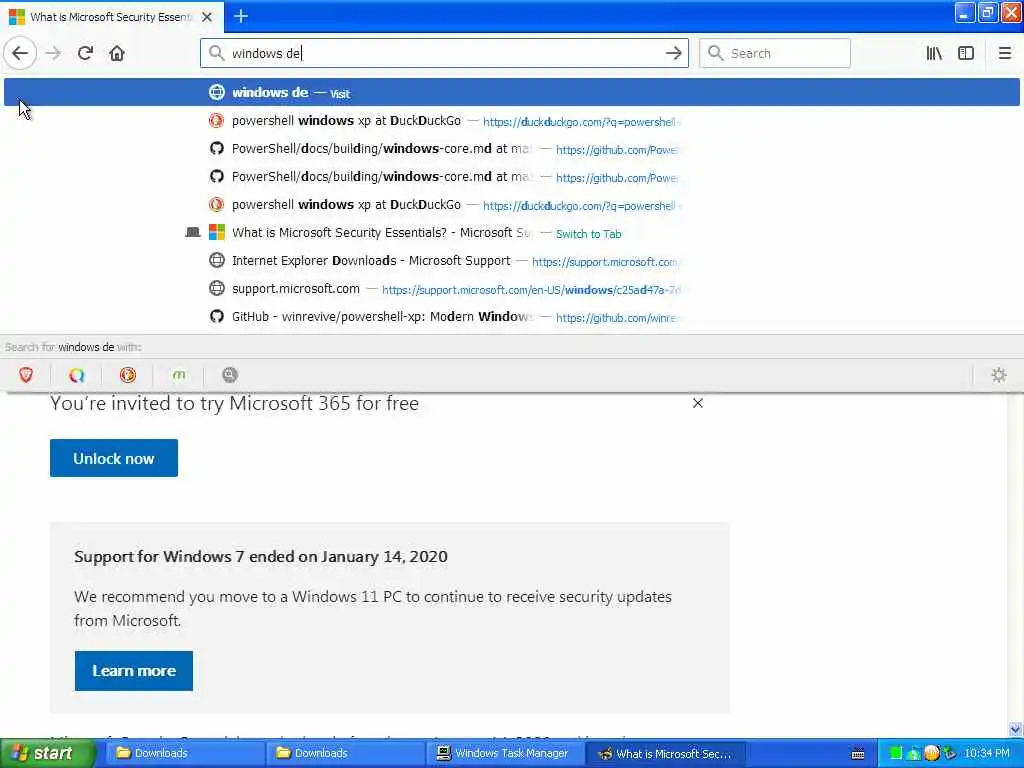
Task: Click the green system tray icon
Action: 896,754
